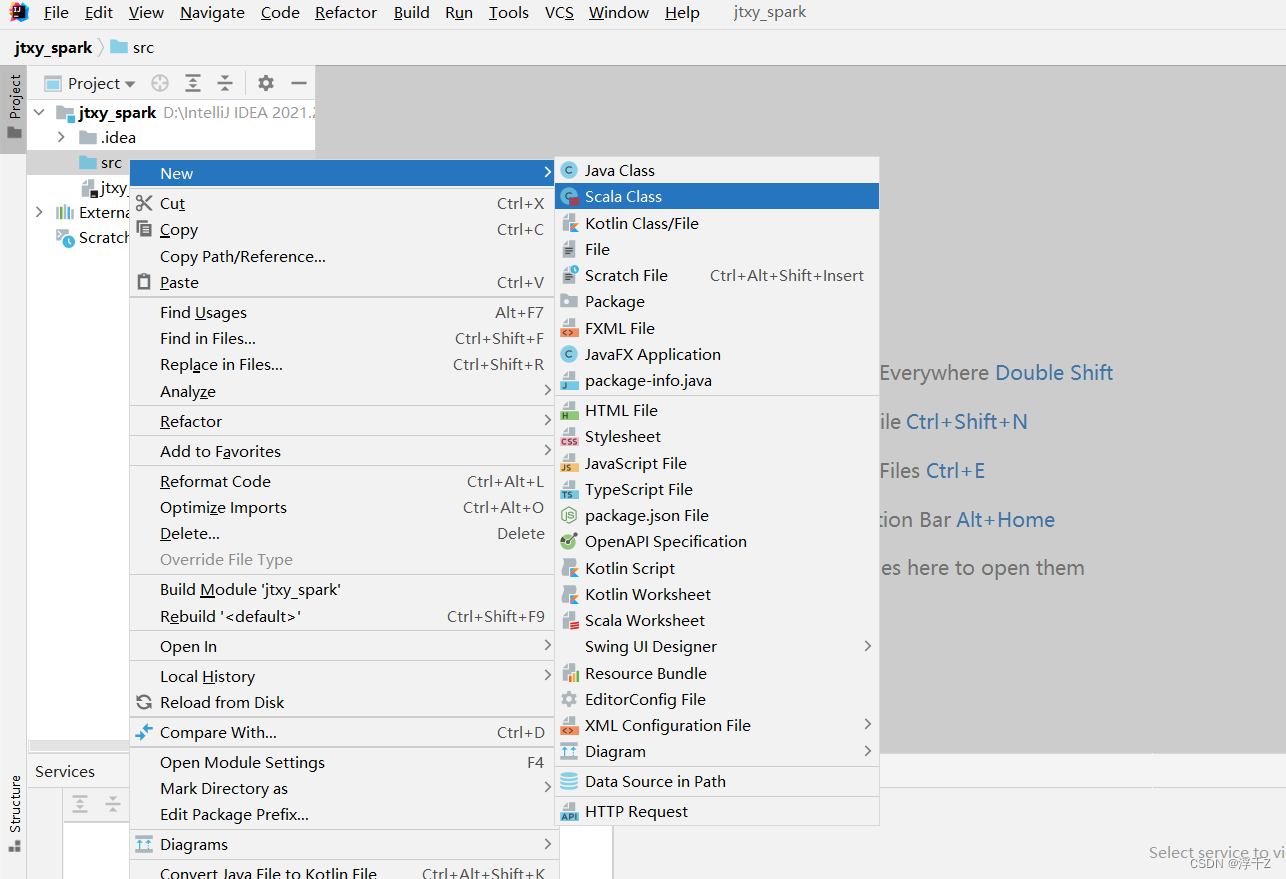Click the Data Source in Path icon
This screenshot has height=879, width=1286.
tap(569, 781)
